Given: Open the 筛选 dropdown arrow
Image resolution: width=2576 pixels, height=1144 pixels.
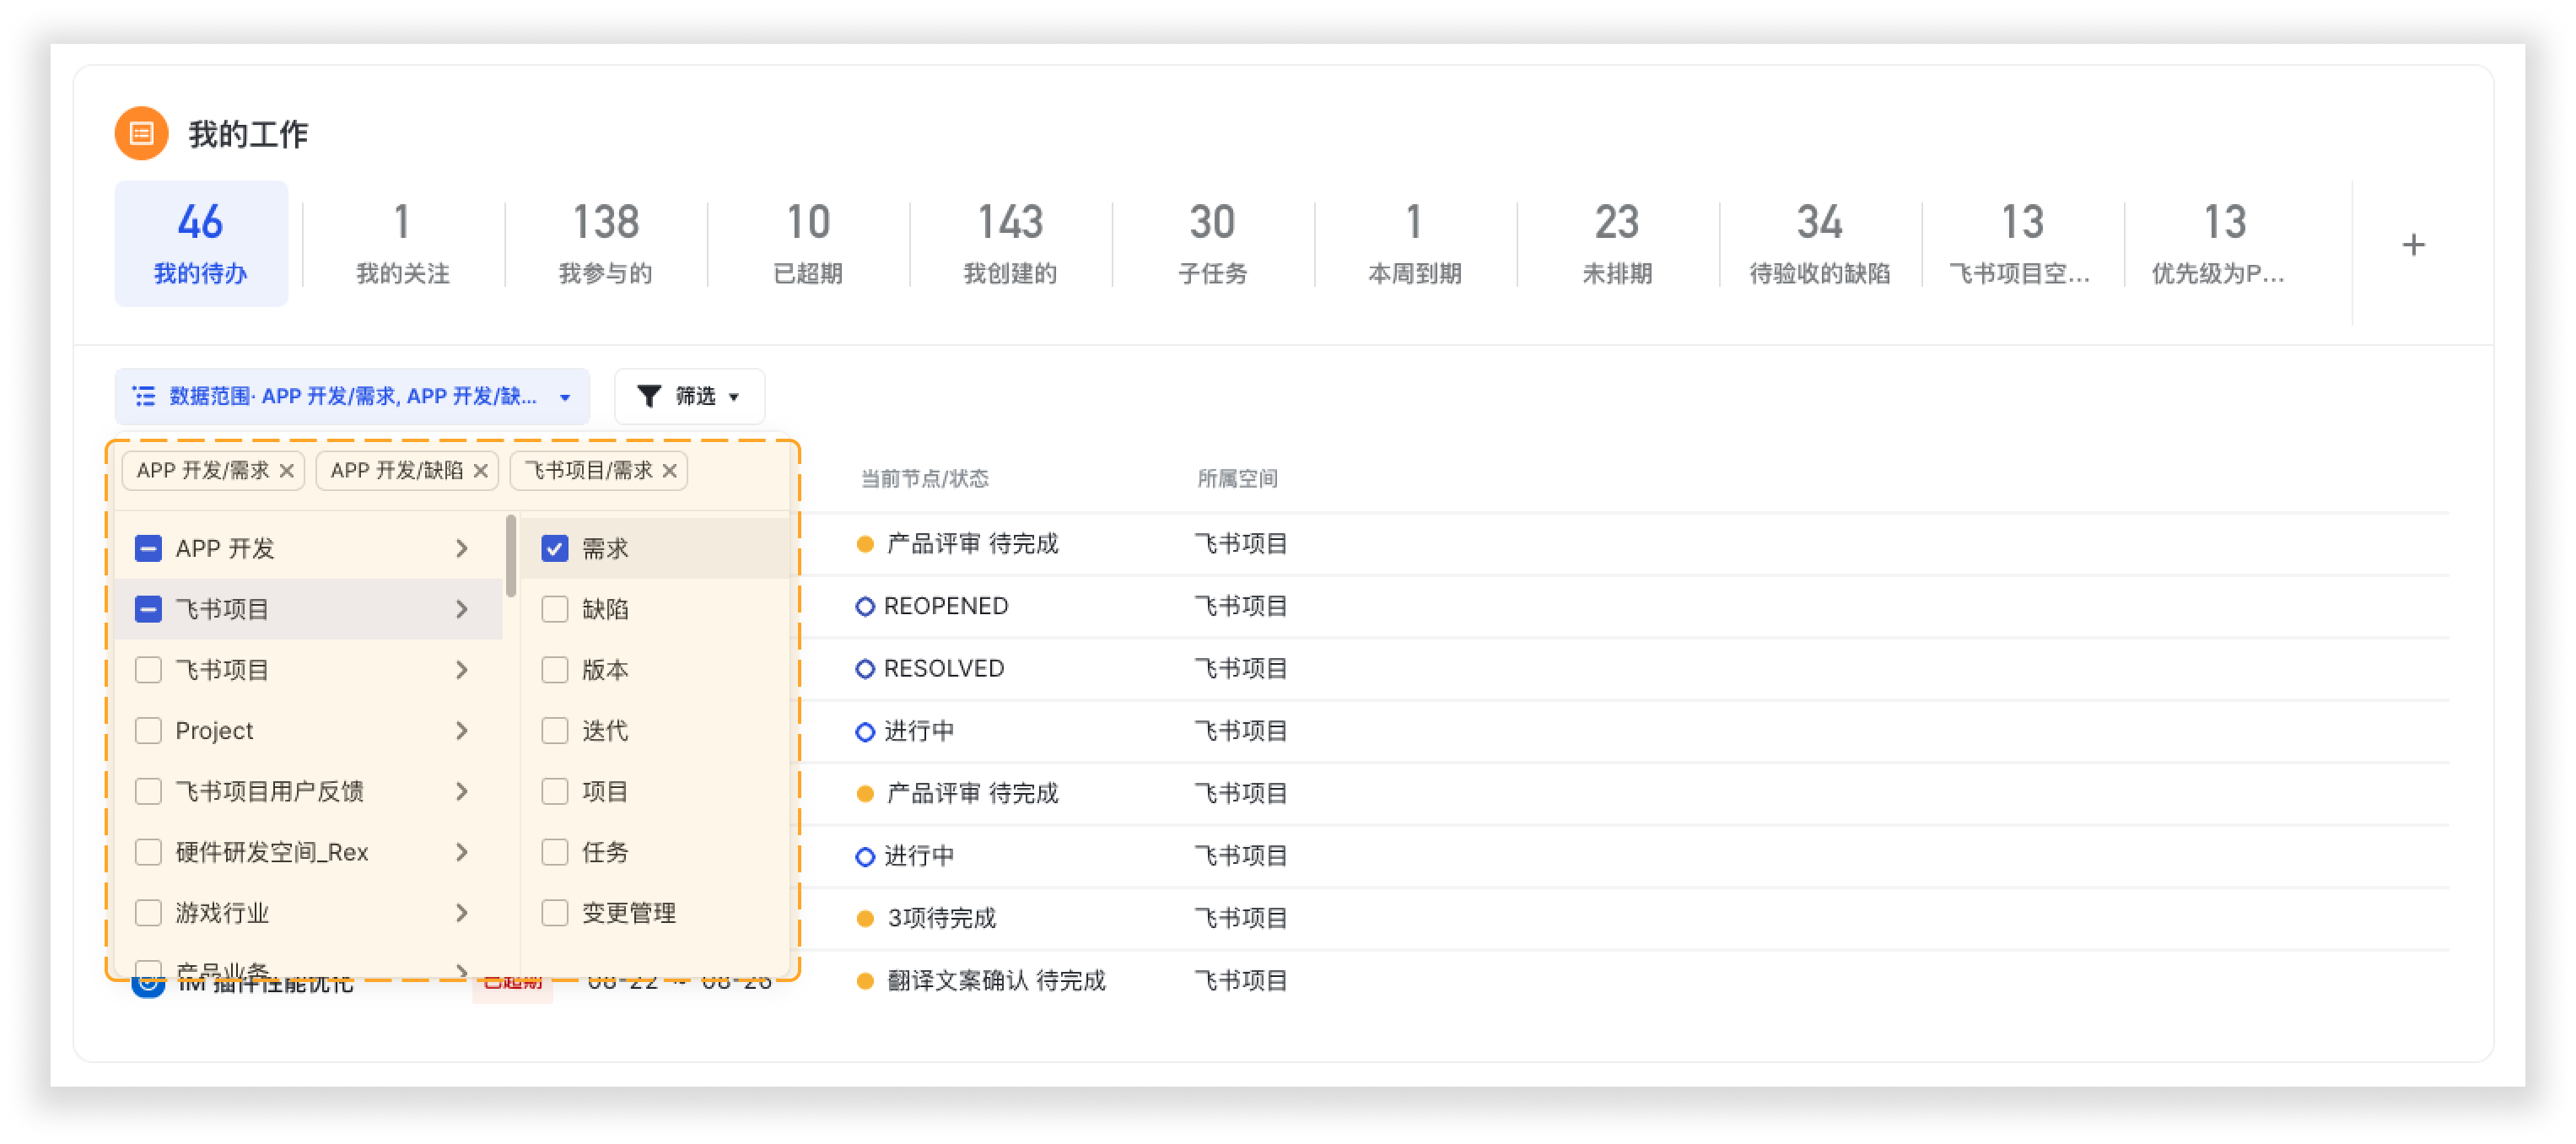Looking at the screenshot, I should 734,397.
